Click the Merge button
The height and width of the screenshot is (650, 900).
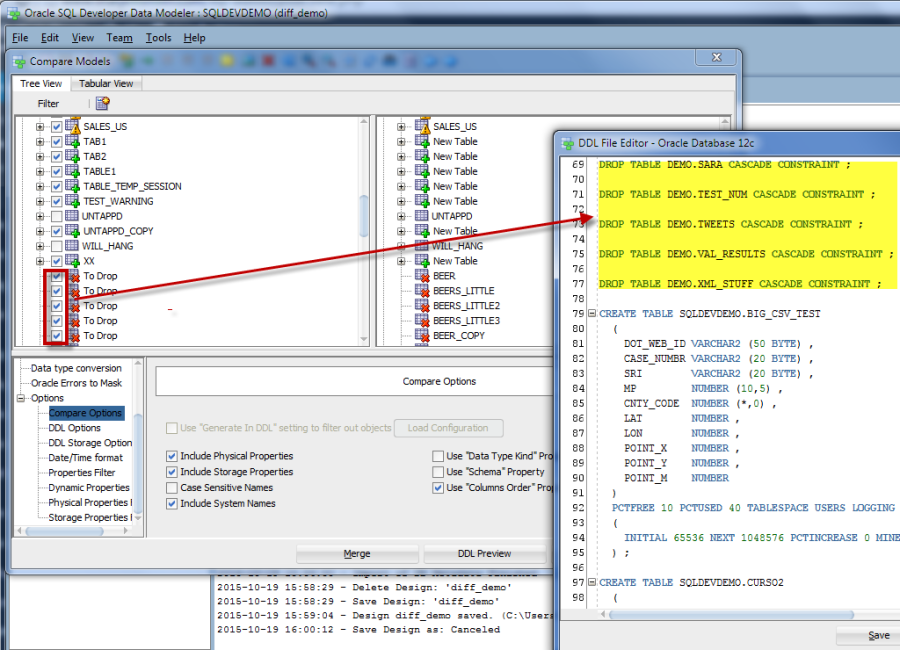click(x=357, y=554)
